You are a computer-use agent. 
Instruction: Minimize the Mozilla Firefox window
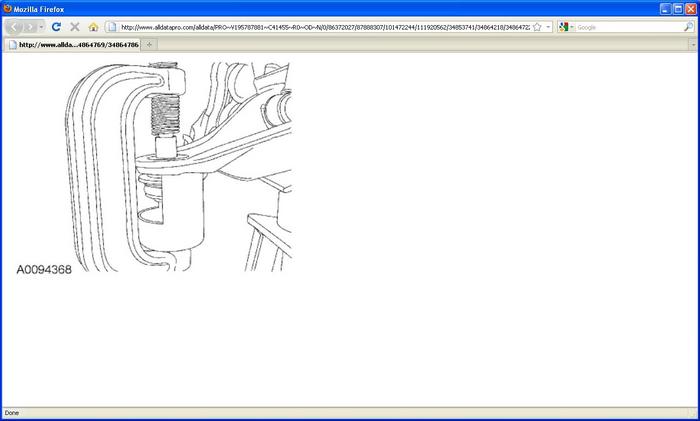tap(666, 9)
